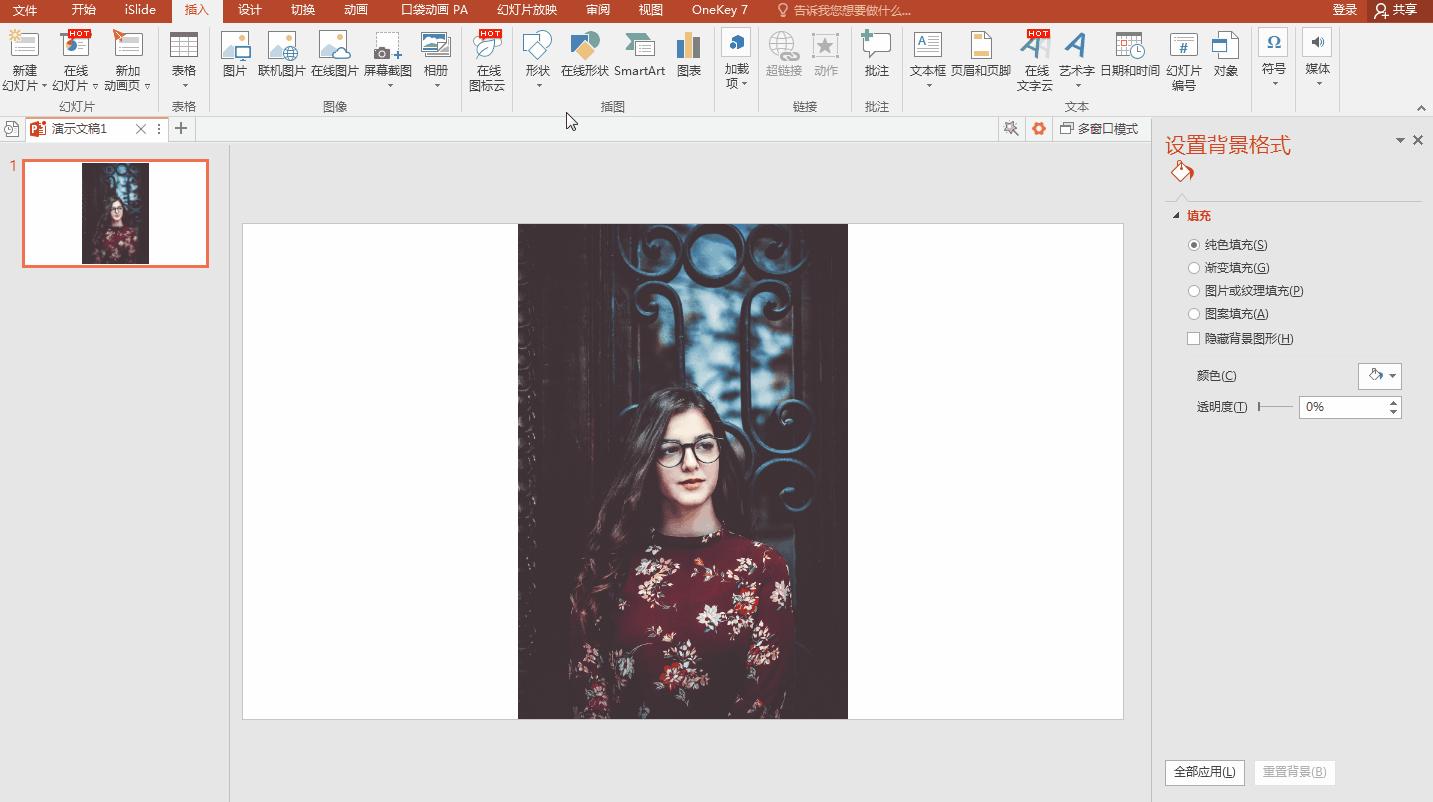Viewport: 1433px width, 802px height.
Task: Choose 图片或纹理填充 radio button
Action: [1194, 291]
